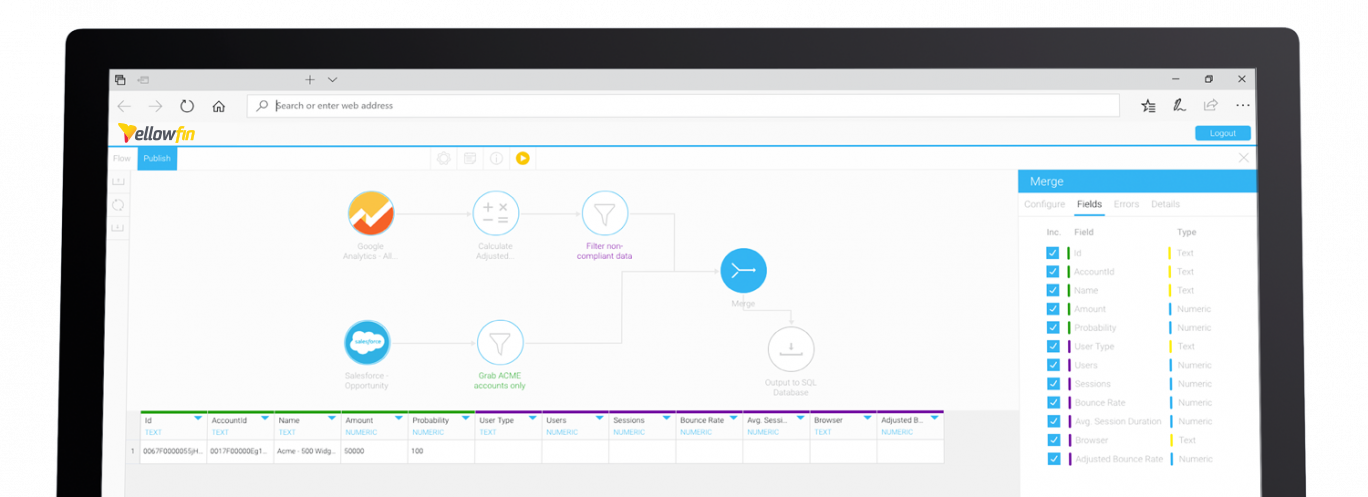Click the Logout button
1368x497 pixels.
(x=1222, y=133)
